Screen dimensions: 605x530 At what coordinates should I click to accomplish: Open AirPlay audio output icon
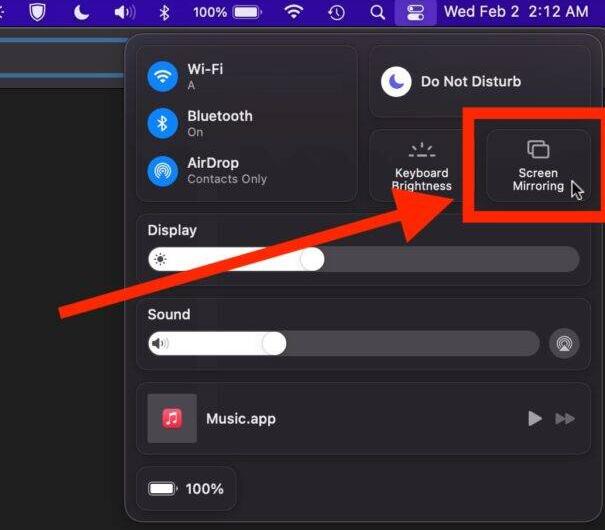coord(564,344)
